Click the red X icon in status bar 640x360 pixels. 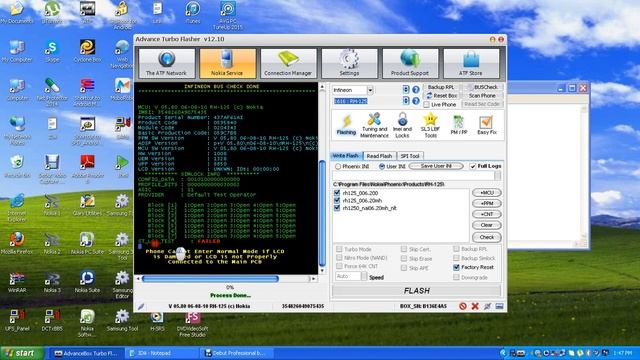click(475, 306)
